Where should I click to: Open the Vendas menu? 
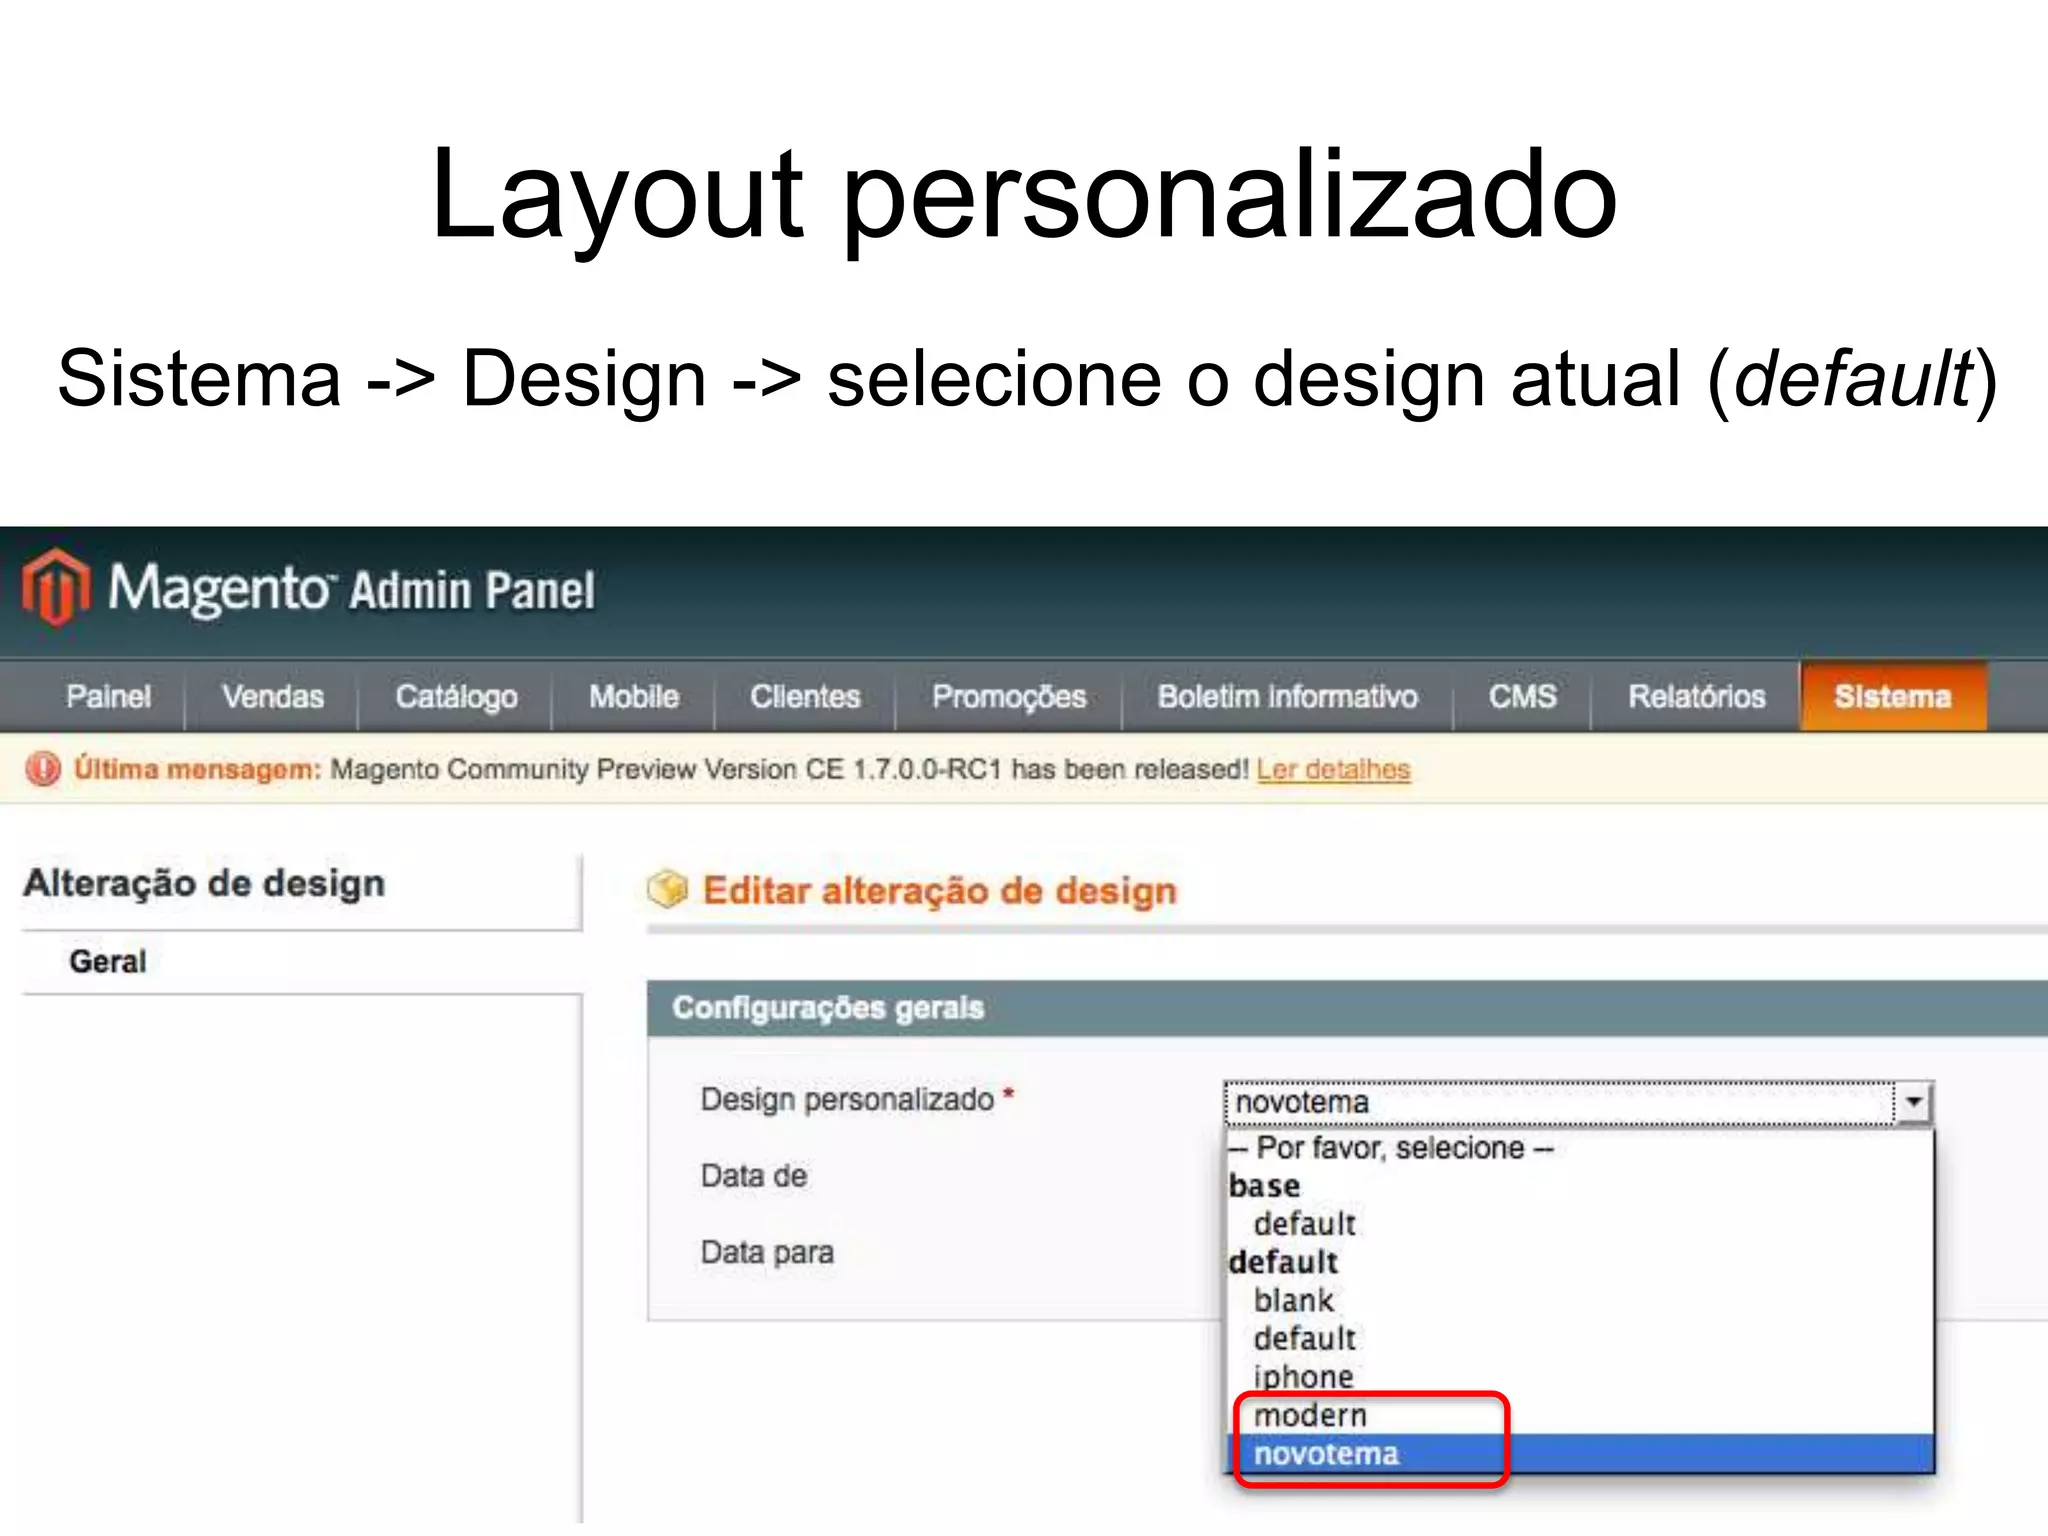tap(273, 696)
